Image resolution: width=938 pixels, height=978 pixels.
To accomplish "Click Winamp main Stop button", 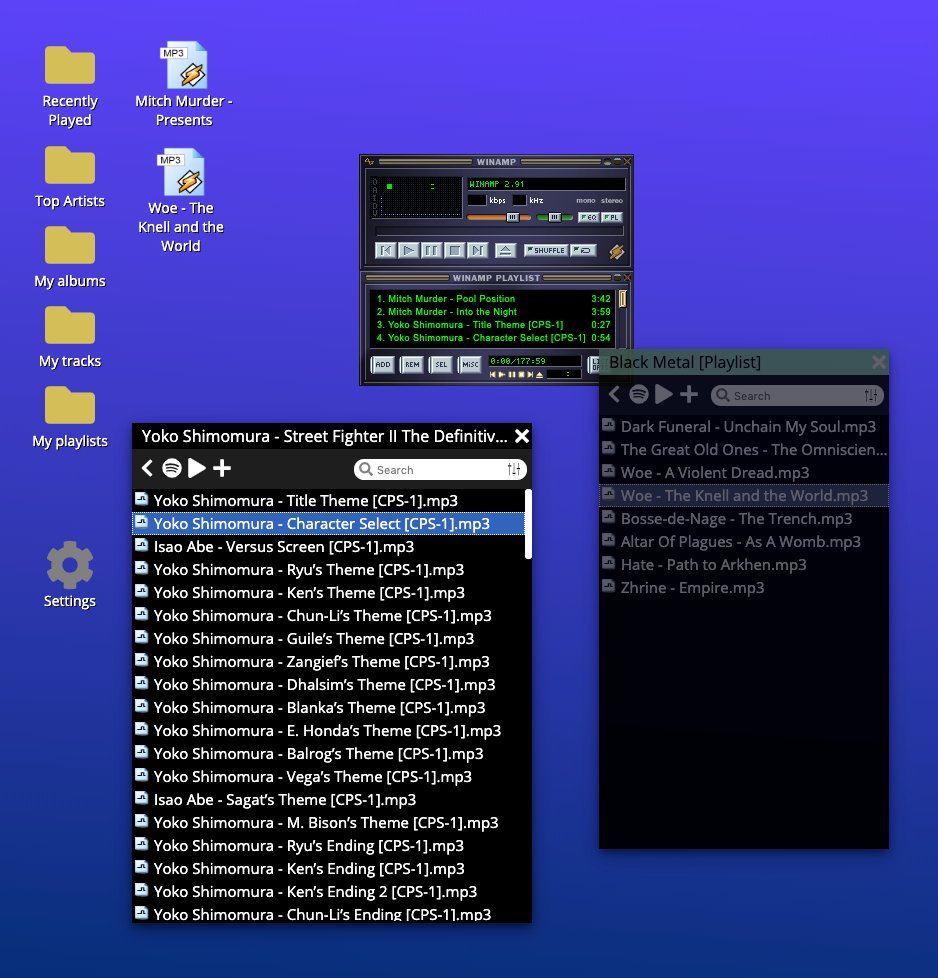I will click(455, 251).
